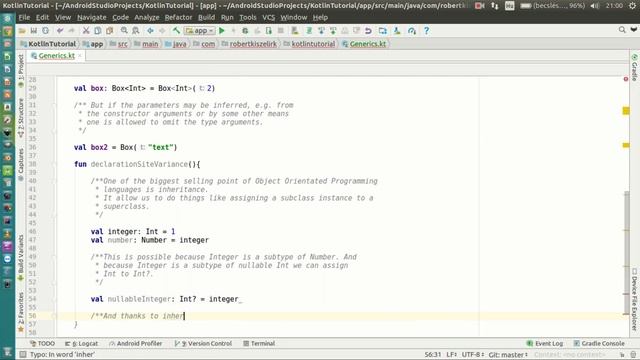Open the app run configuration dropdown

click(x=200, y=31)
